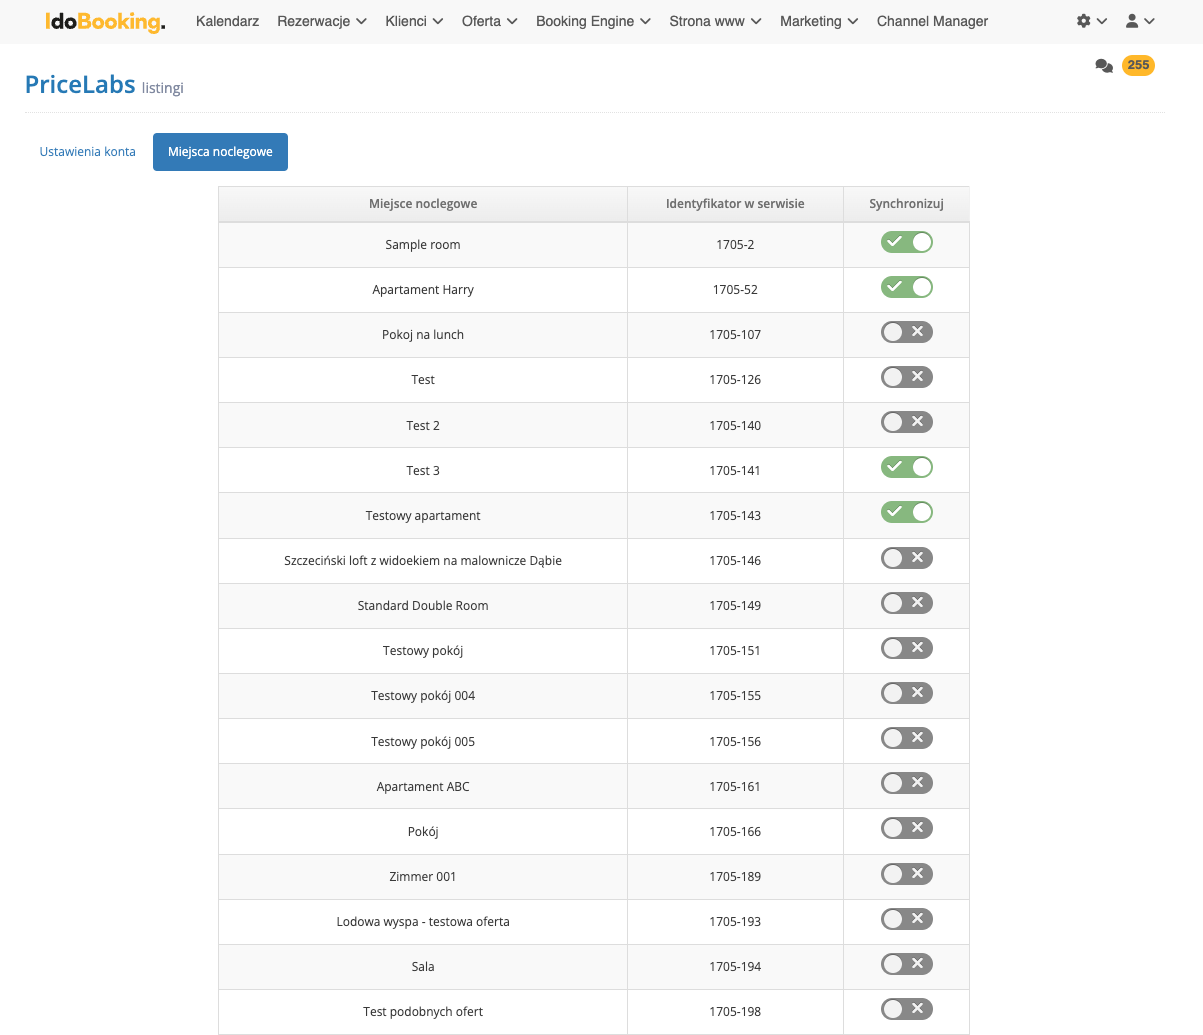Image resolution: width=1203 pixels, height=1035 pixels.
Task: Click identifier 1705-107
Action: coord(735,335)
